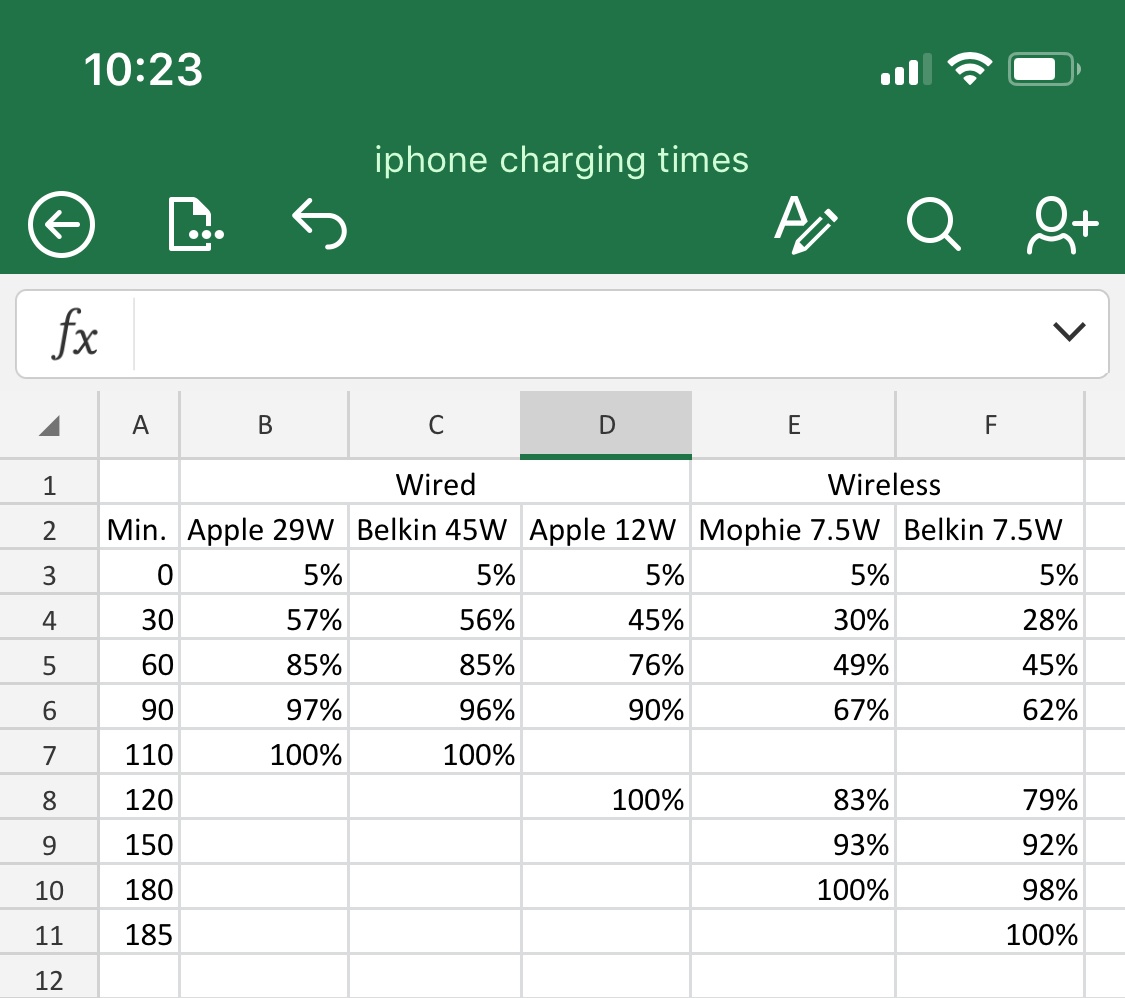Screen dimensions: 1125x998
Task: Tap the document title 'iphone charging times'
Action: click(561, 160)
